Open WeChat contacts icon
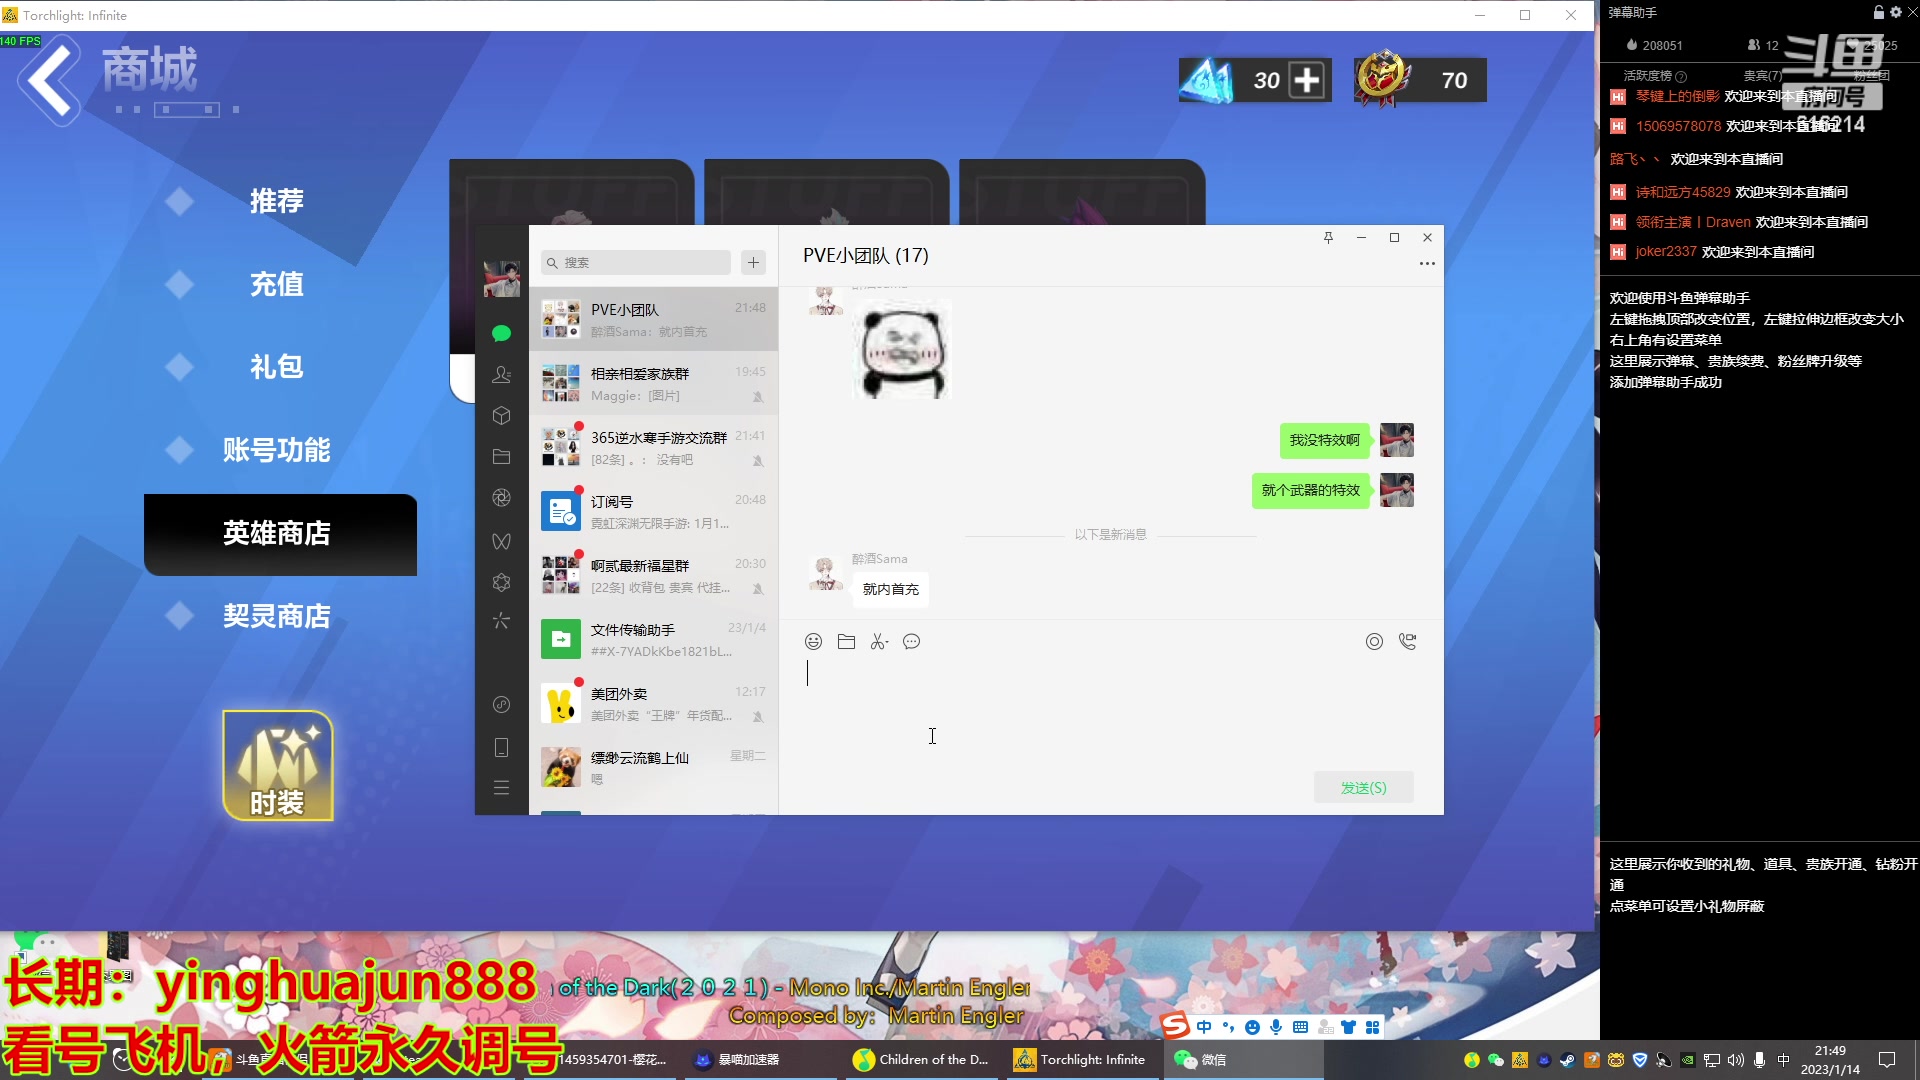Viewport: 1920px width, 1080px height. (x=502, y=375)
